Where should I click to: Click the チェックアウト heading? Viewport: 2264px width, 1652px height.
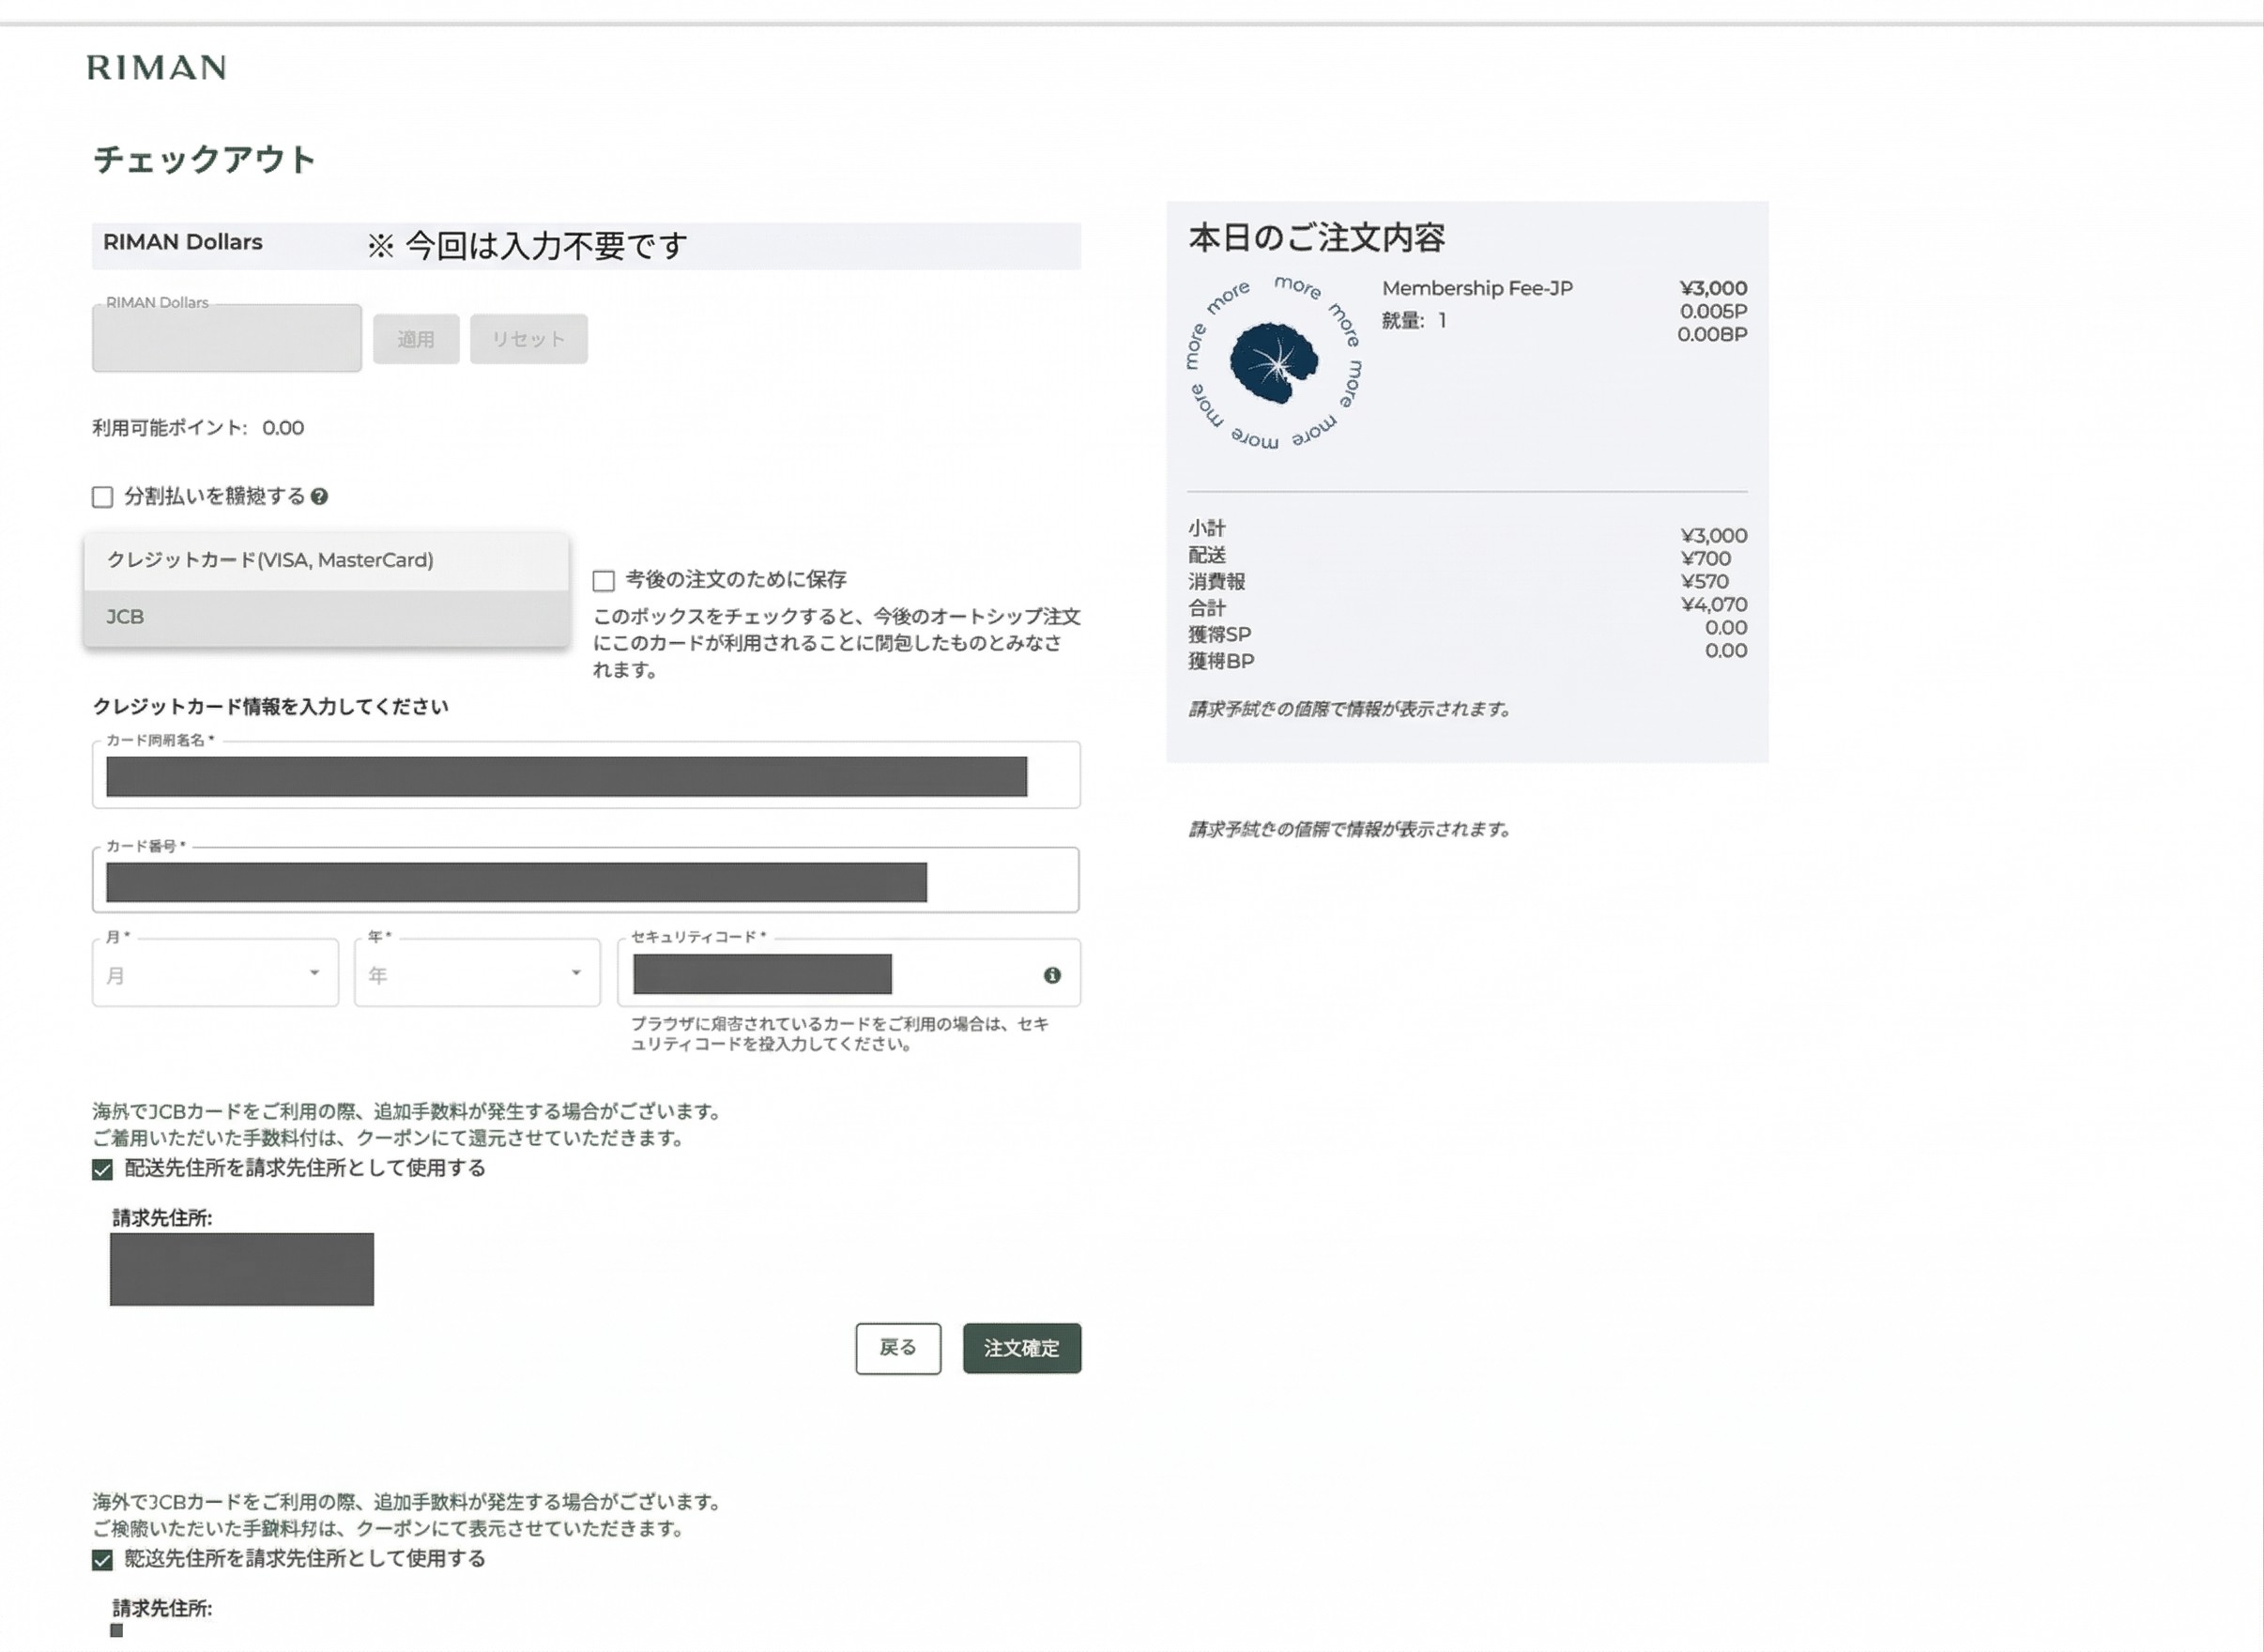click(x=205, y=159)
